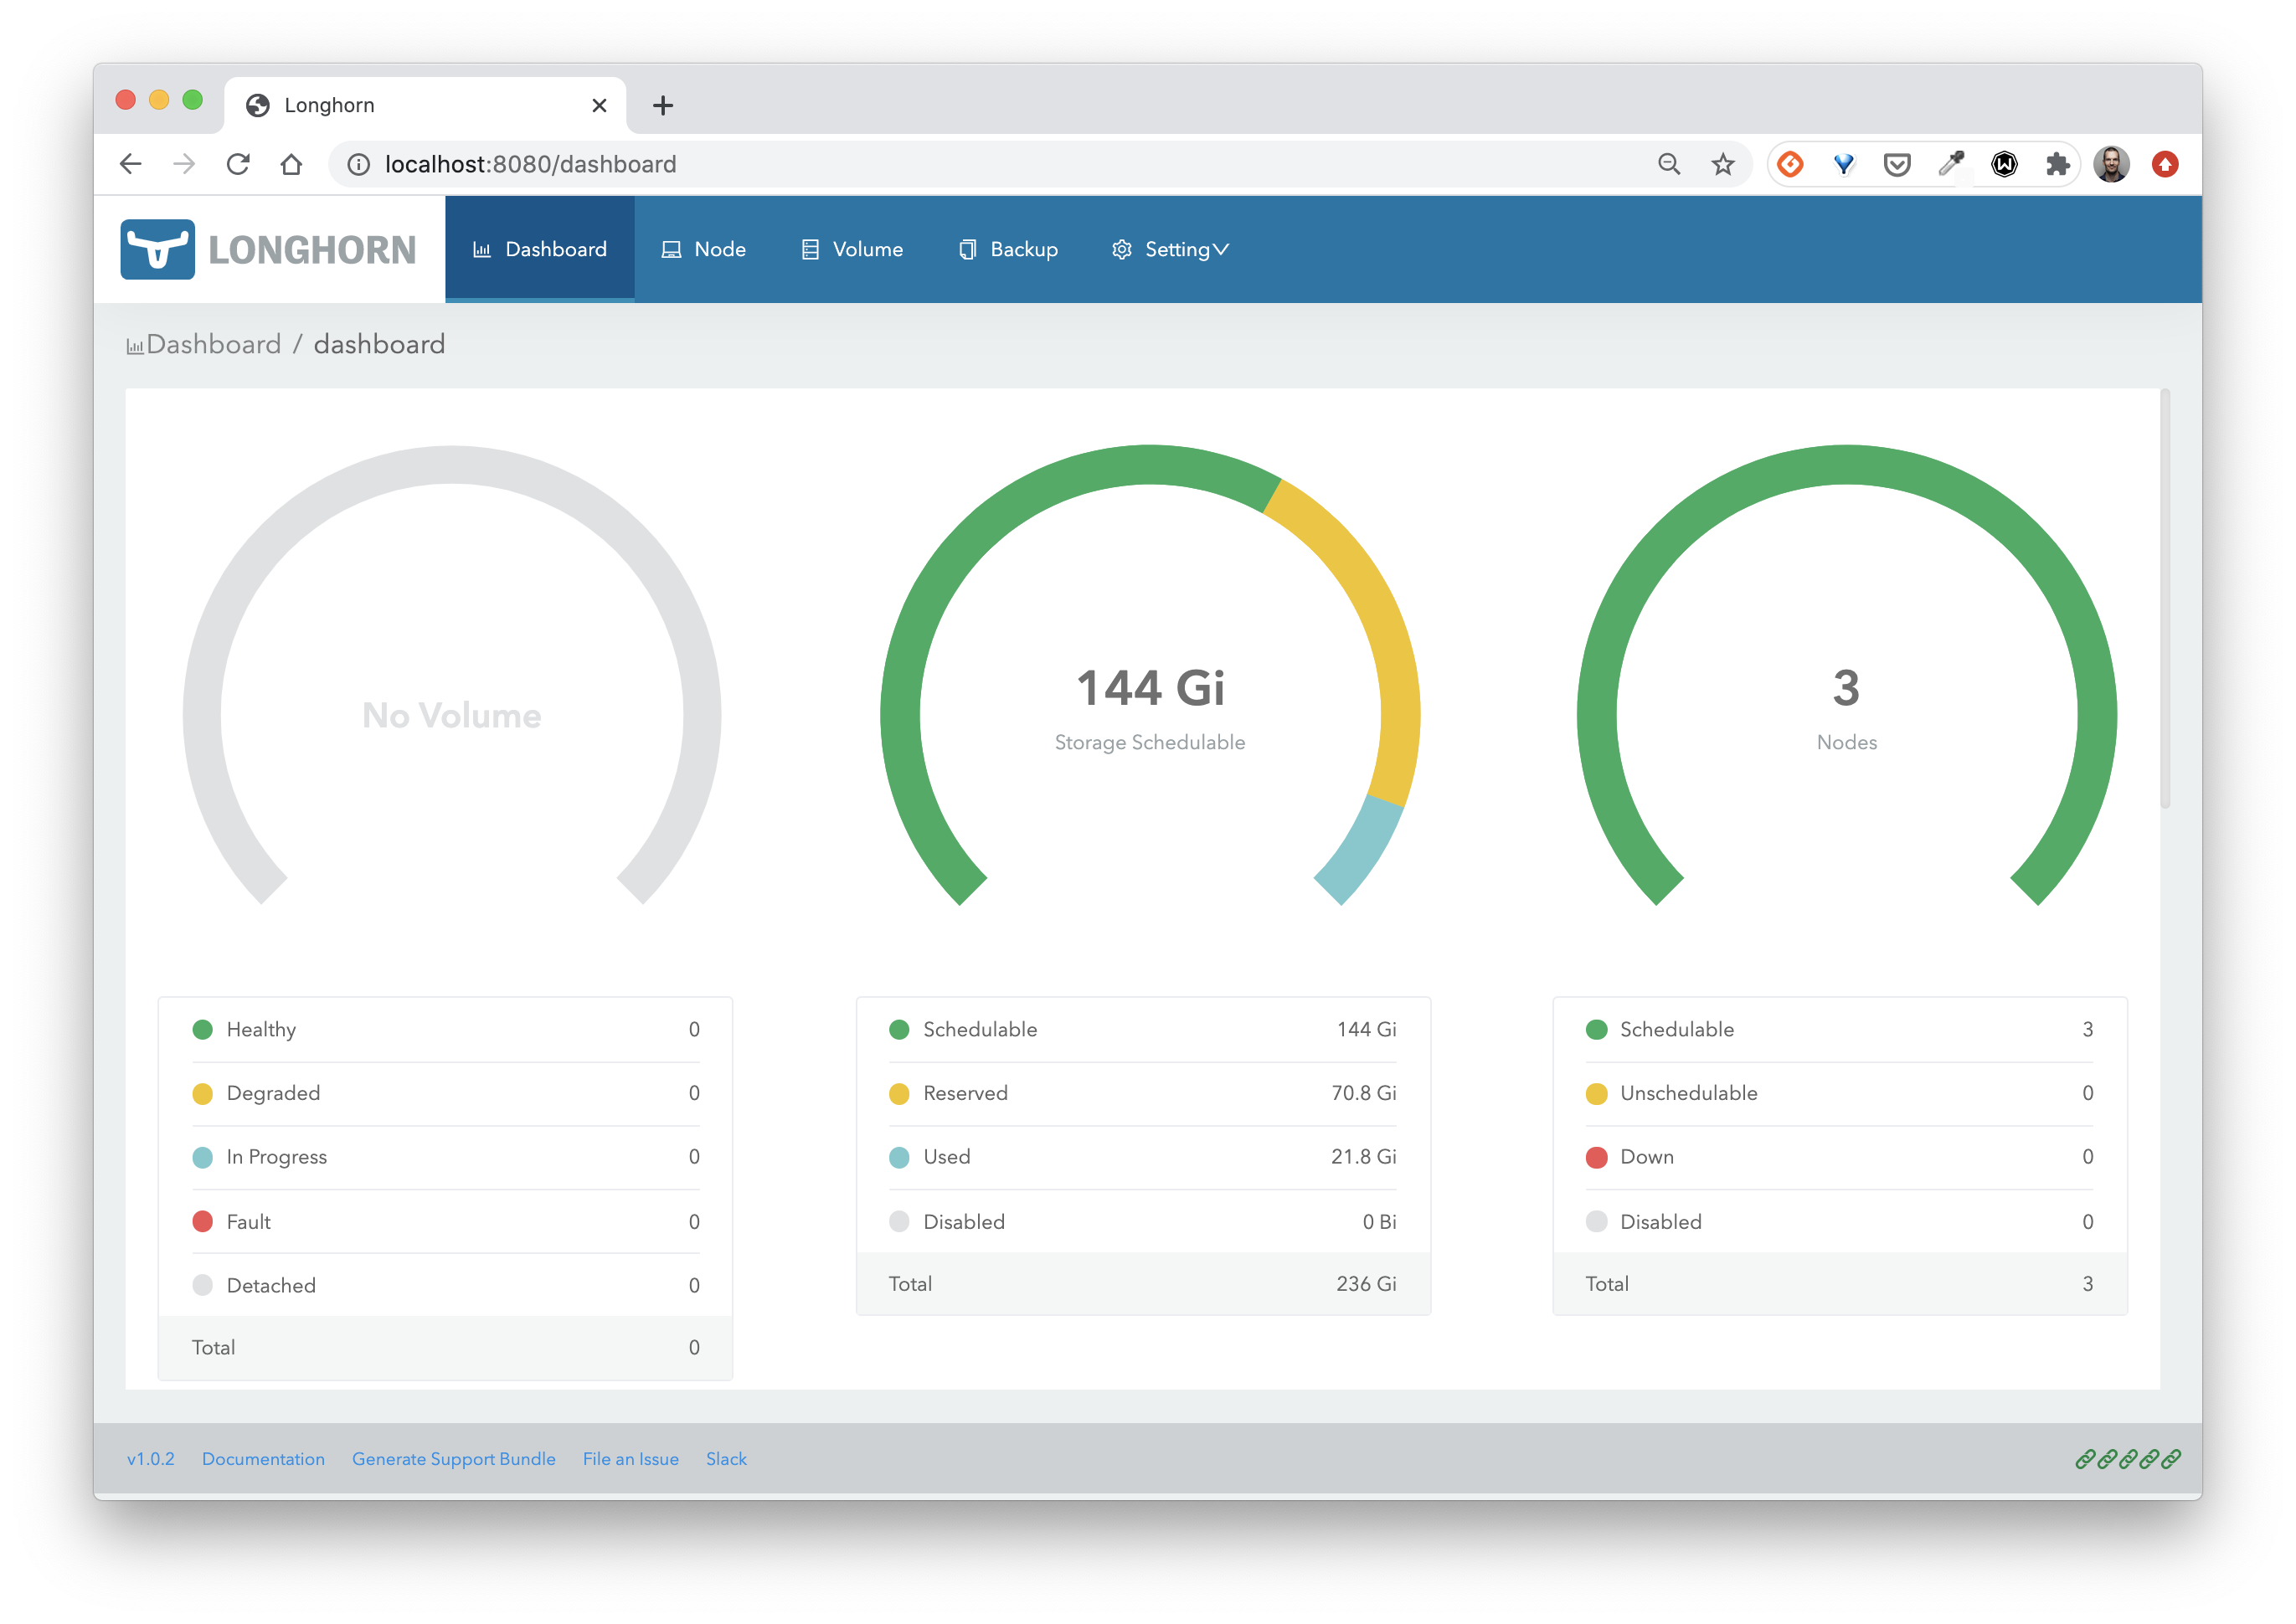Open the browser profile avatar menu
The image size is (2296, 1624).
pyautogui.click(x=2111, y=164)
